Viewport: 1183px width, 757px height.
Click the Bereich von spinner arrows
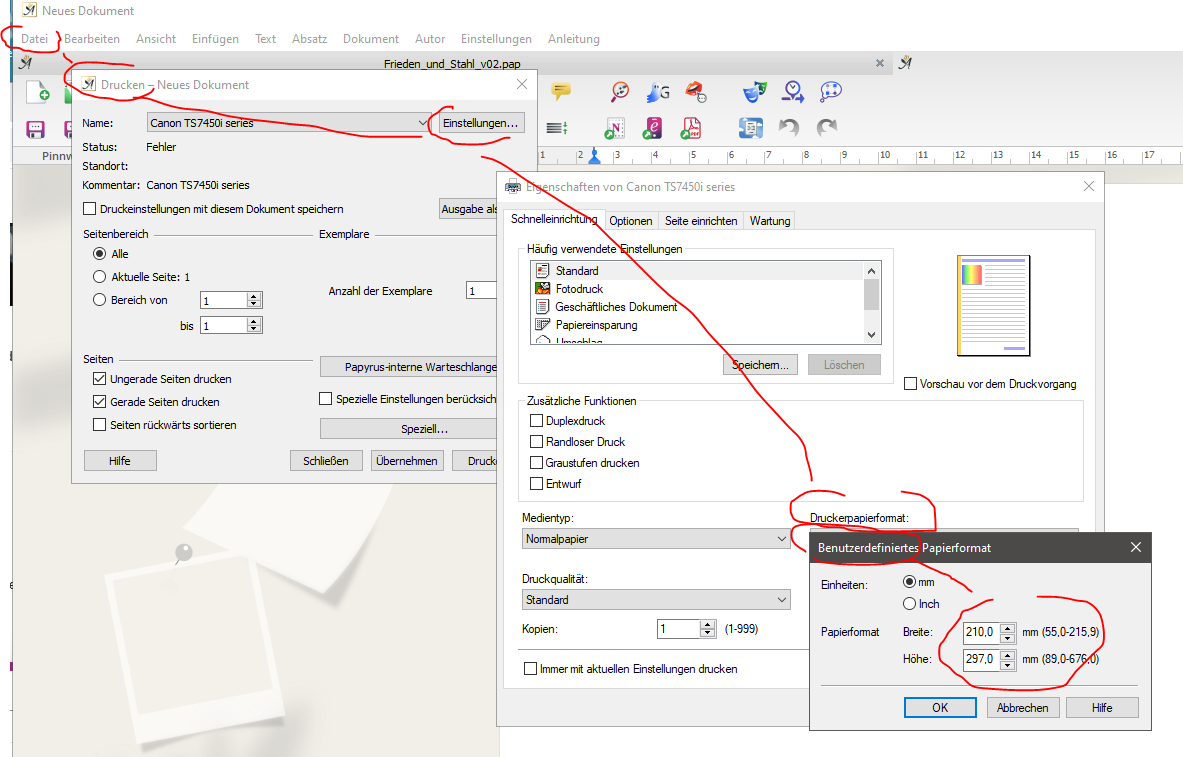[x=254, y=300]
